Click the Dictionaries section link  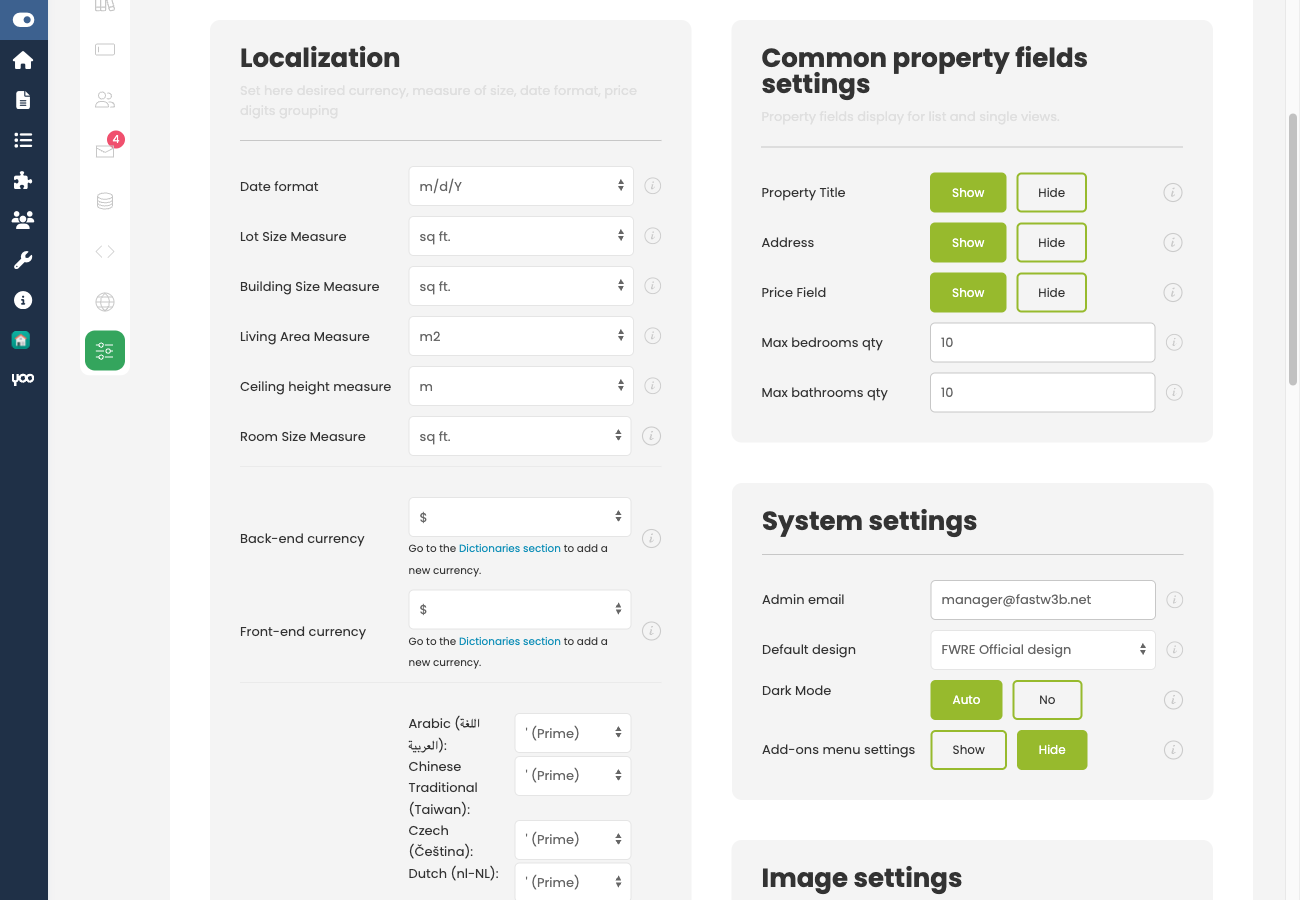tap(509, 548)
